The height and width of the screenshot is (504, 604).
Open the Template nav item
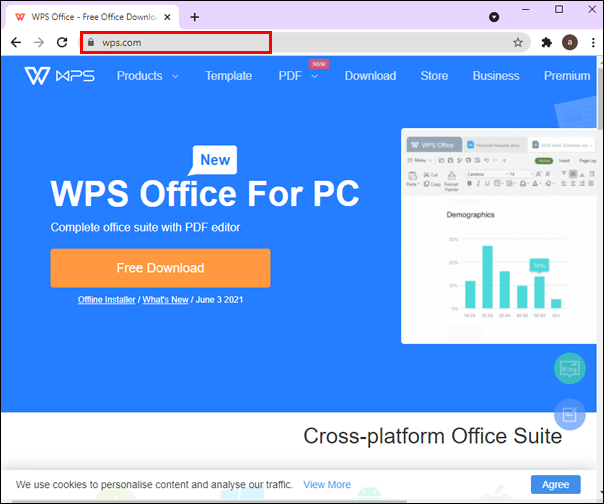228,76
